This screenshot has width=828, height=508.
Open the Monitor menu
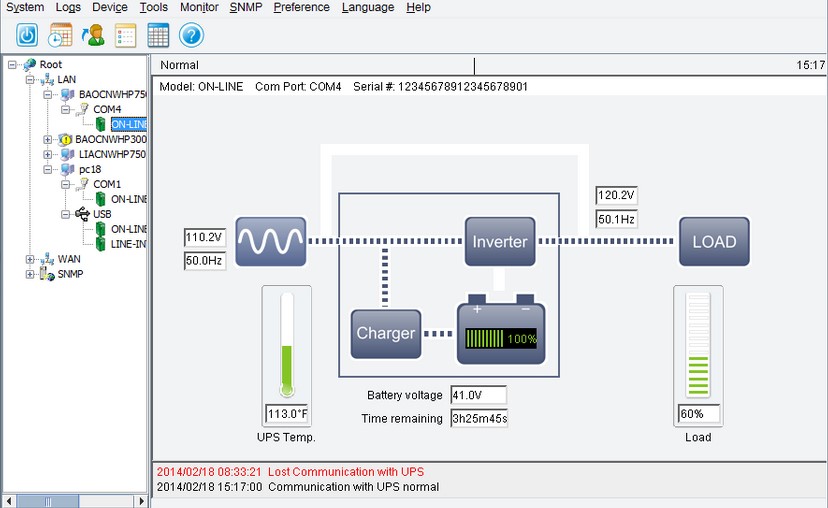click(x=199, y=7)
